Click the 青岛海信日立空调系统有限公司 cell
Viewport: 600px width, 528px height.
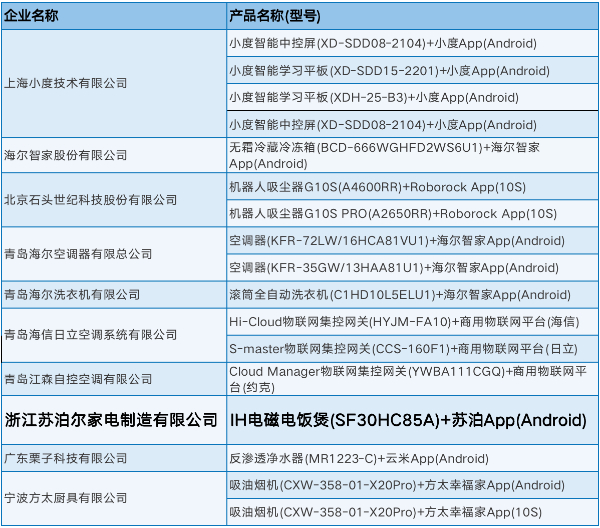pyautogui.click(x=84, y=334)
